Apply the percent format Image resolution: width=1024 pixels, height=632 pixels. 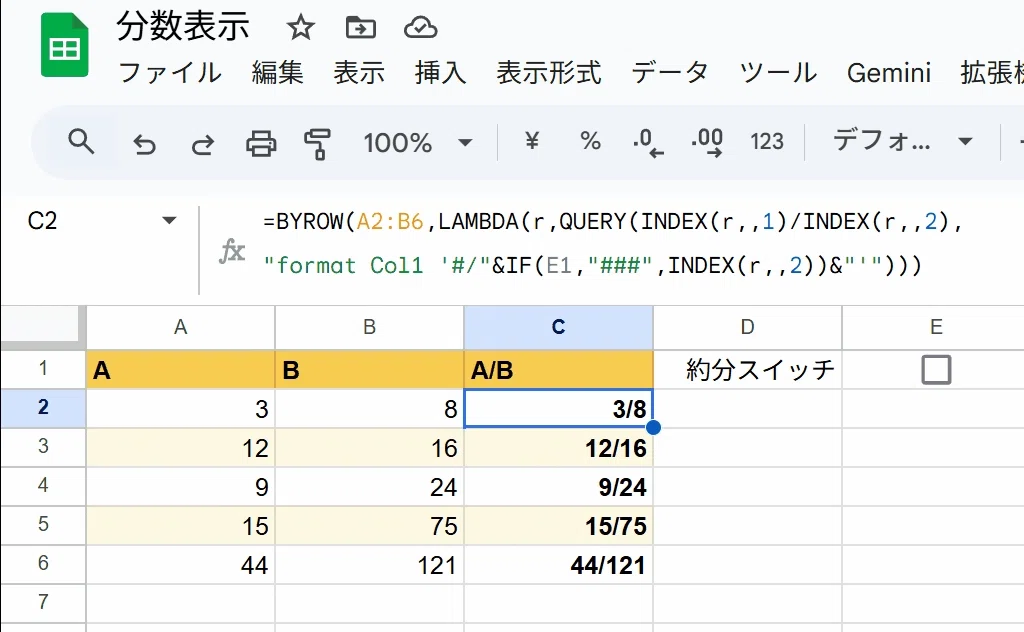coord(590,141)
